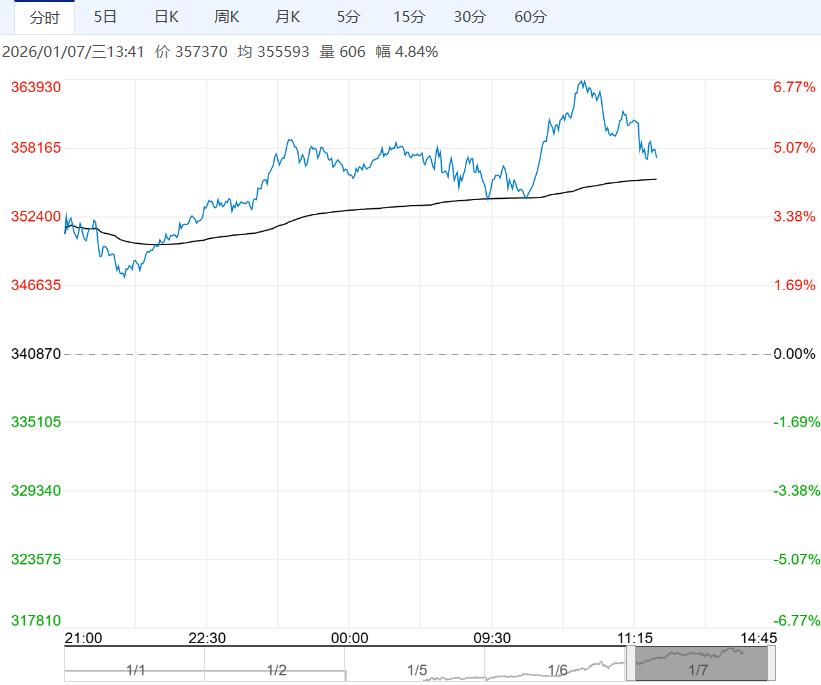Screen dimensions: 821x685
Task: Select the 5分 interval tab
Action: (349, 17)
